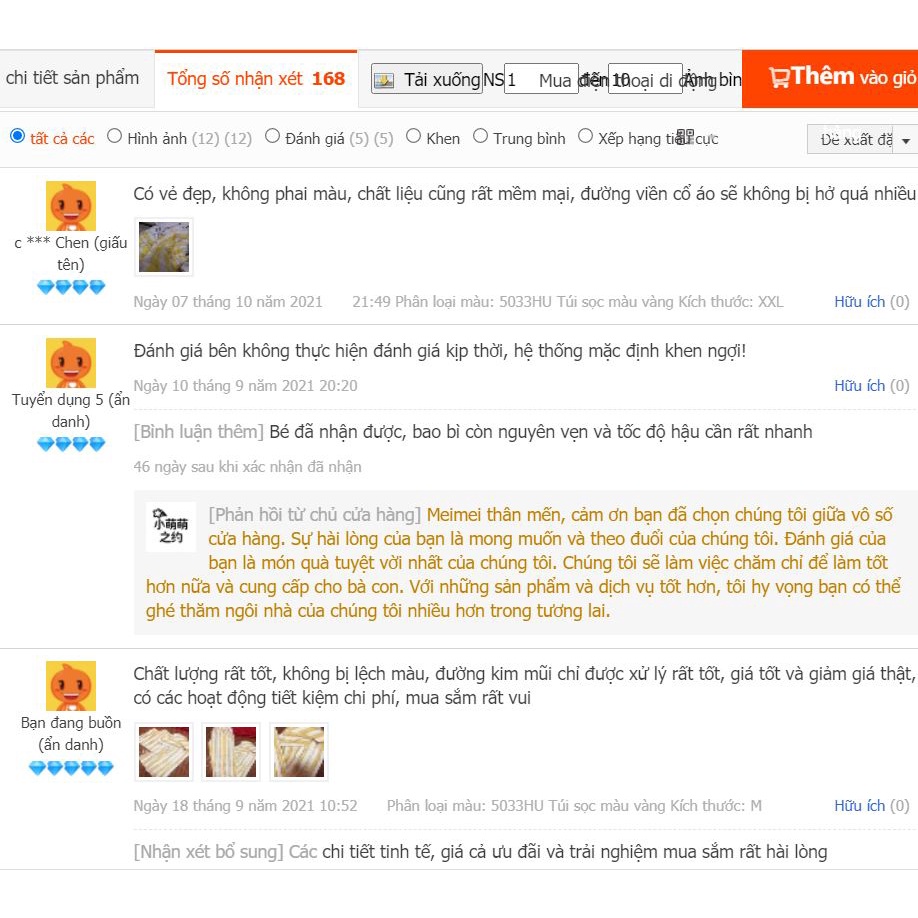The width and height of the screenshot is (918, 918).
Task: Click the quantity input field showing 1
Action: (540, 79)
